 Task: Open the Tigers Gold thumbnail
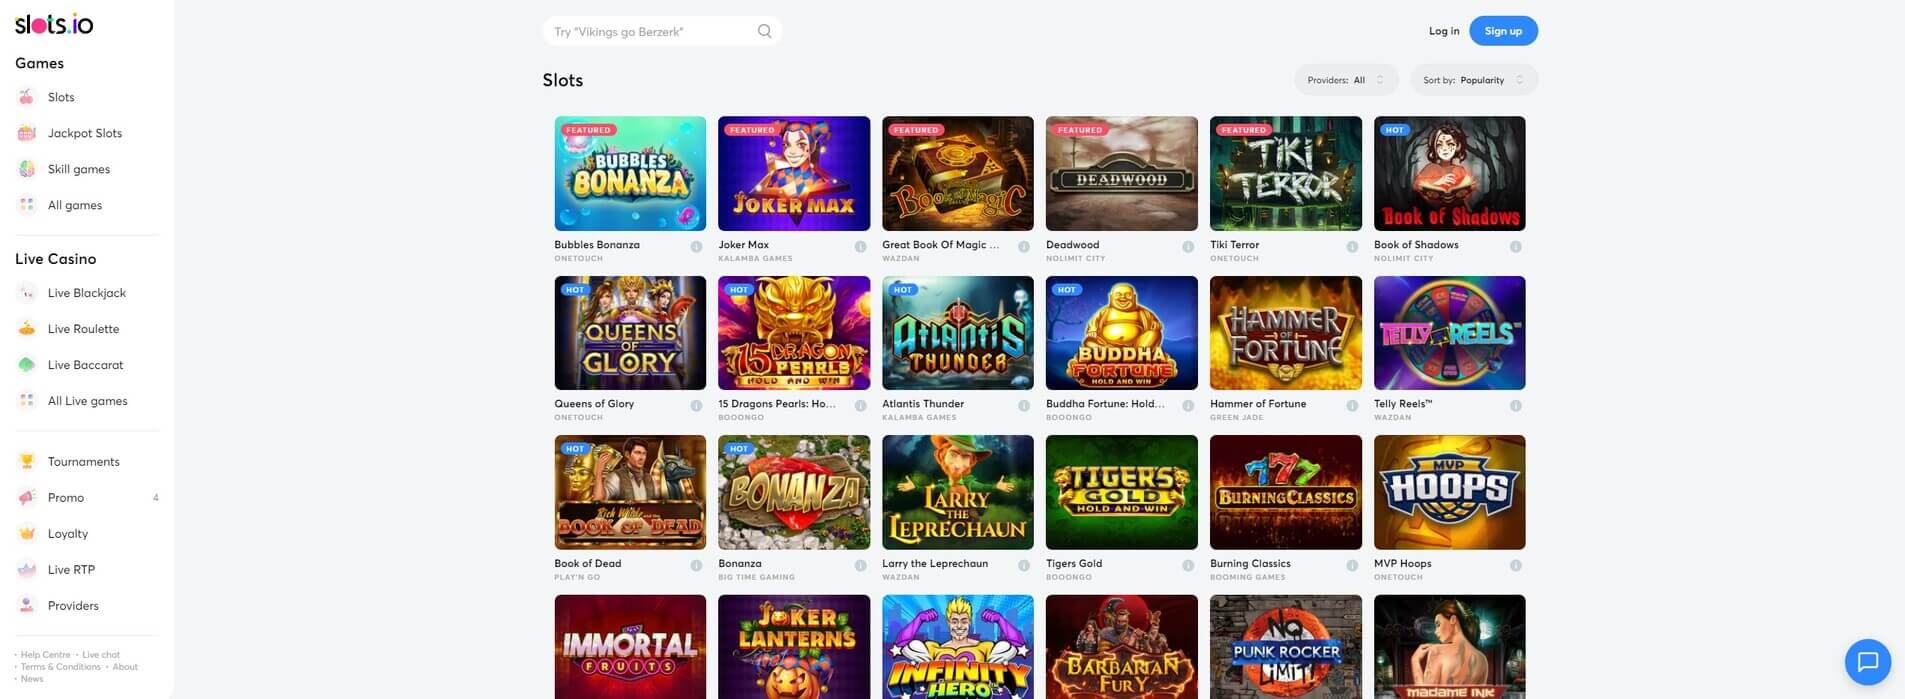pyautogui.click(x=1122, y=492)
